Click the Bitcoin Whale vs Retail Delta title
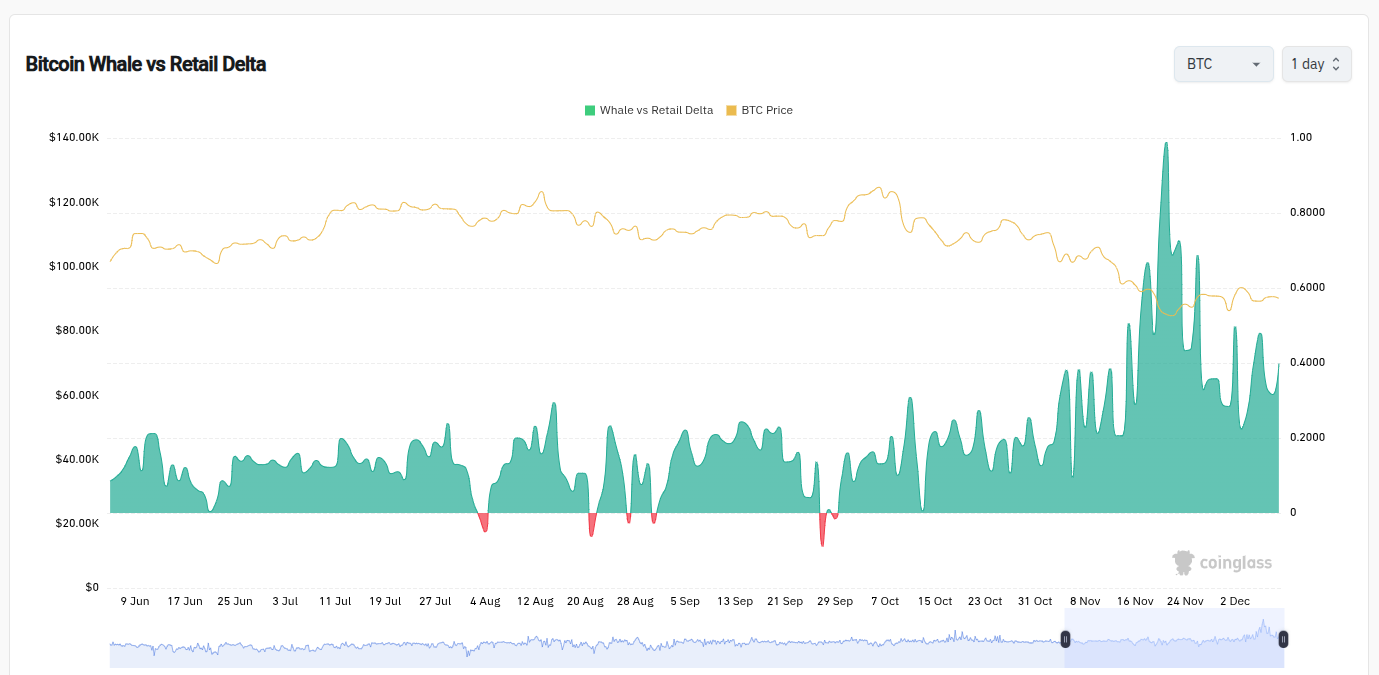This screenshot has width=1379, height=675. click(x=146, y=63)
